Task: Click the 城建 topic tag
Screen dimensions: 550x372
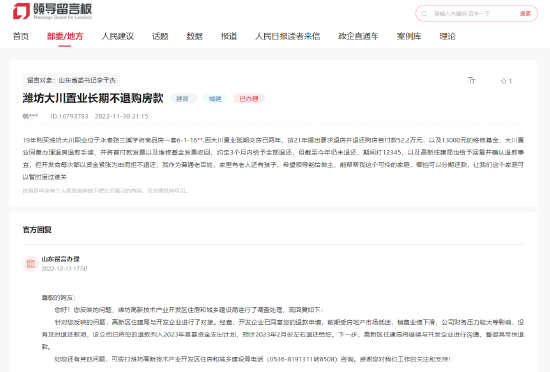Action: tap(215, 99)
